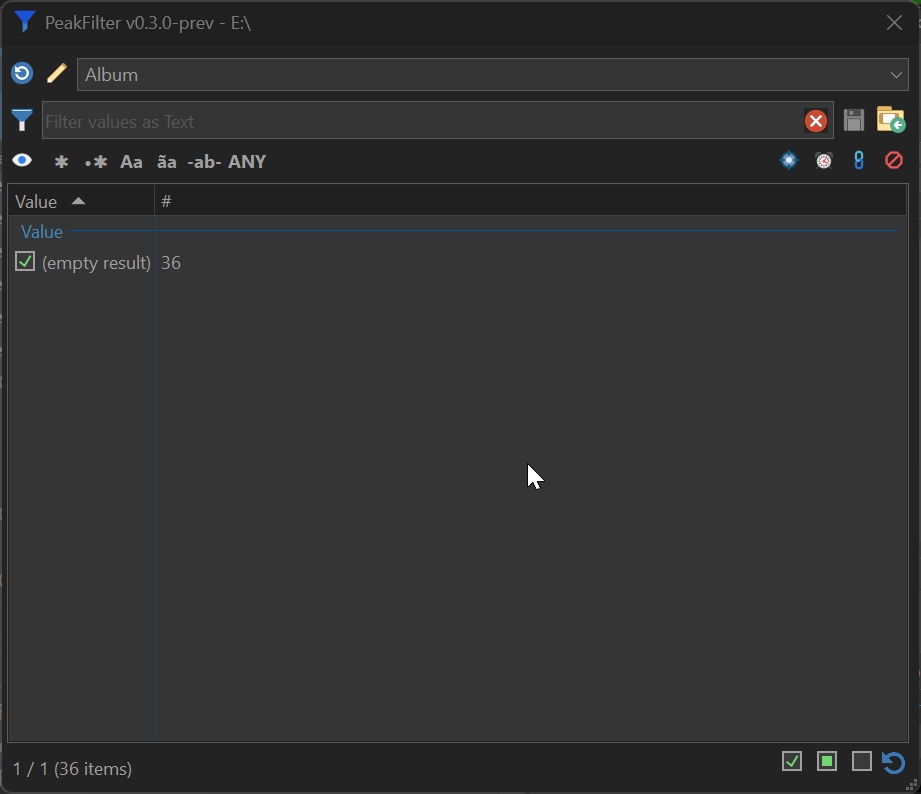Toggle the eye visibility icon
Image resolution: width=921 pixels, height=794 pixels.
(22, 161)
